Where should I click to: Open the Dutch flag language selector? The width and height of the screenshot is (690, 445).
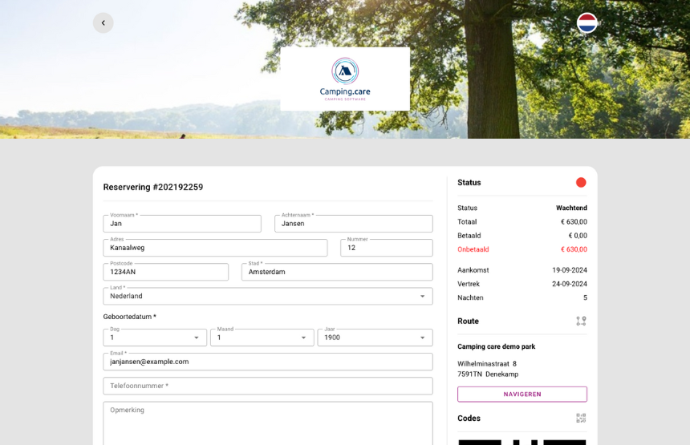(587, 23)
